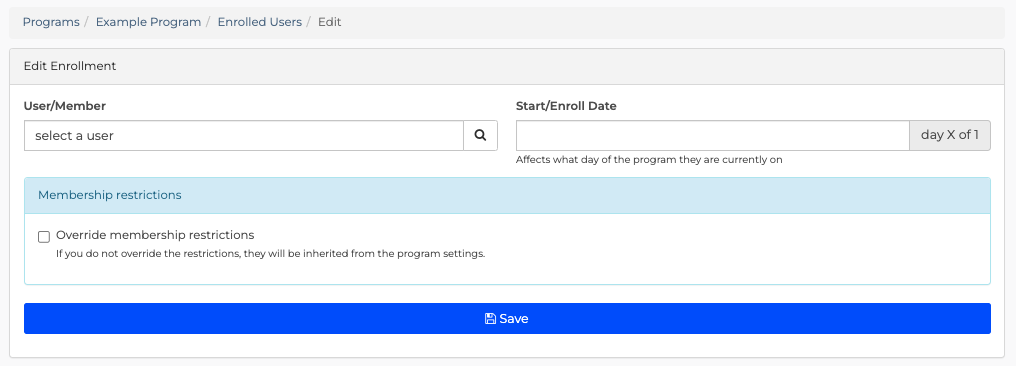Viewport: 1016px width, 366px height.
Task: Click the 'Override membership restrictions' label text
Action: (x=155, y=234)
